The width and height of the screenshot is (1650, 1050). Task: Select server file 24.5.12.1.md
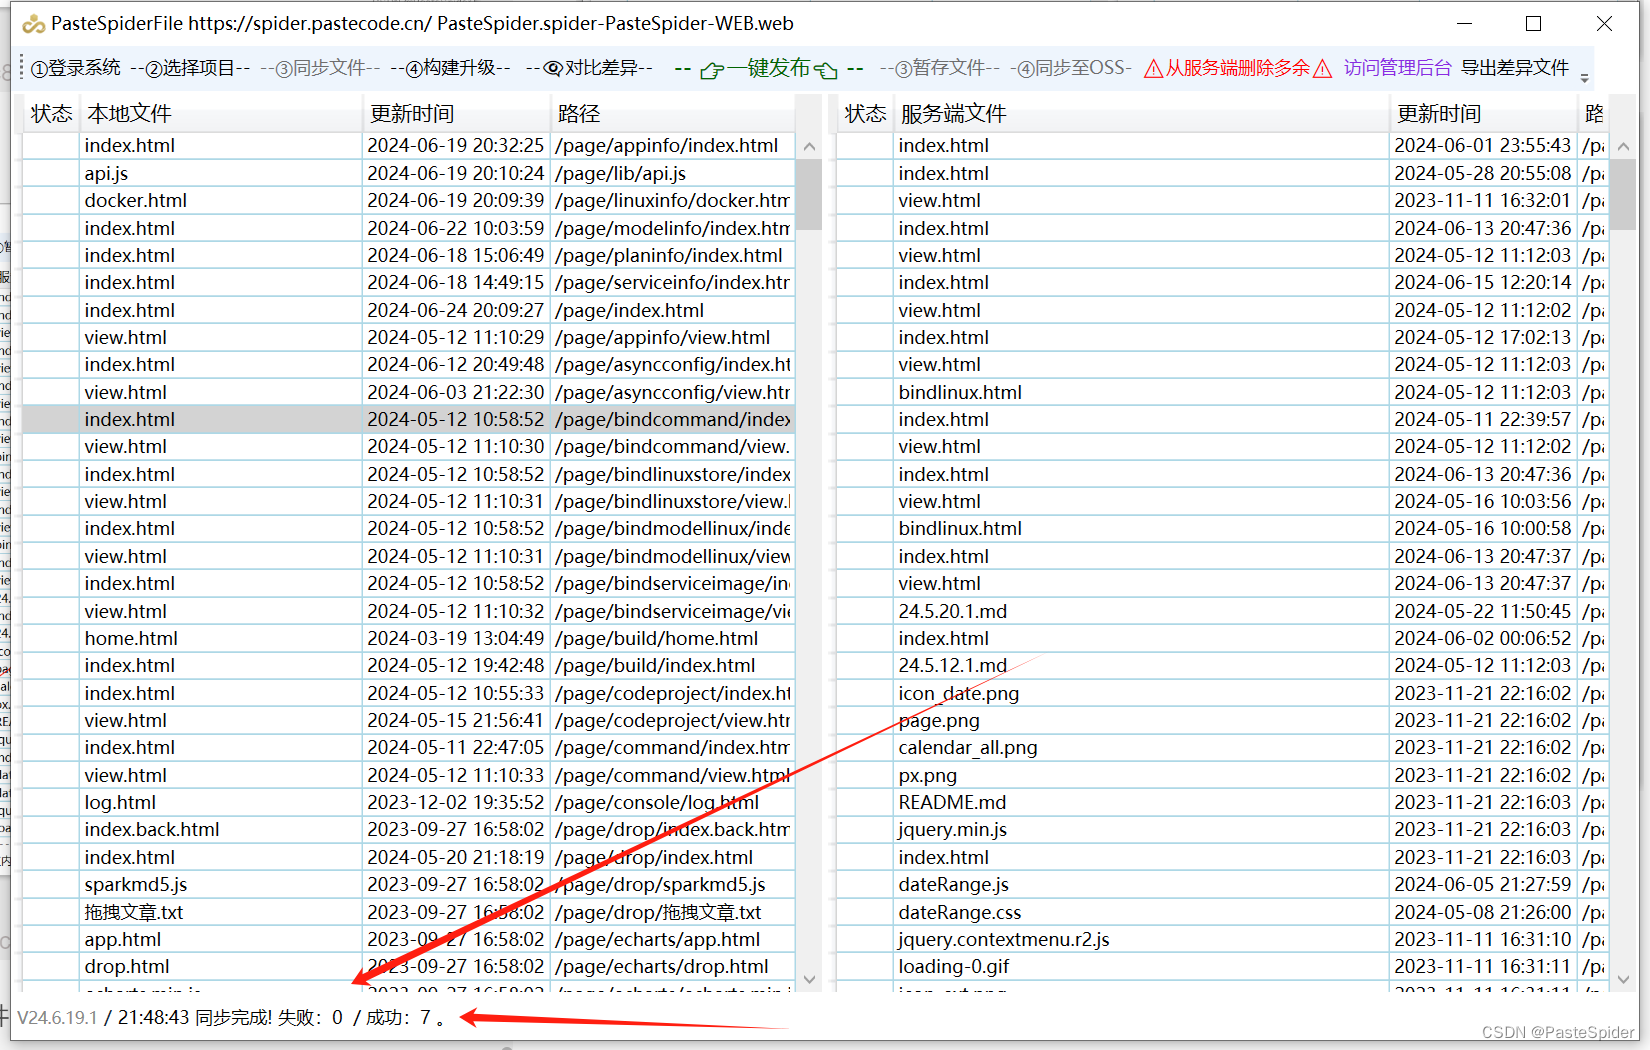click(953, 665)
